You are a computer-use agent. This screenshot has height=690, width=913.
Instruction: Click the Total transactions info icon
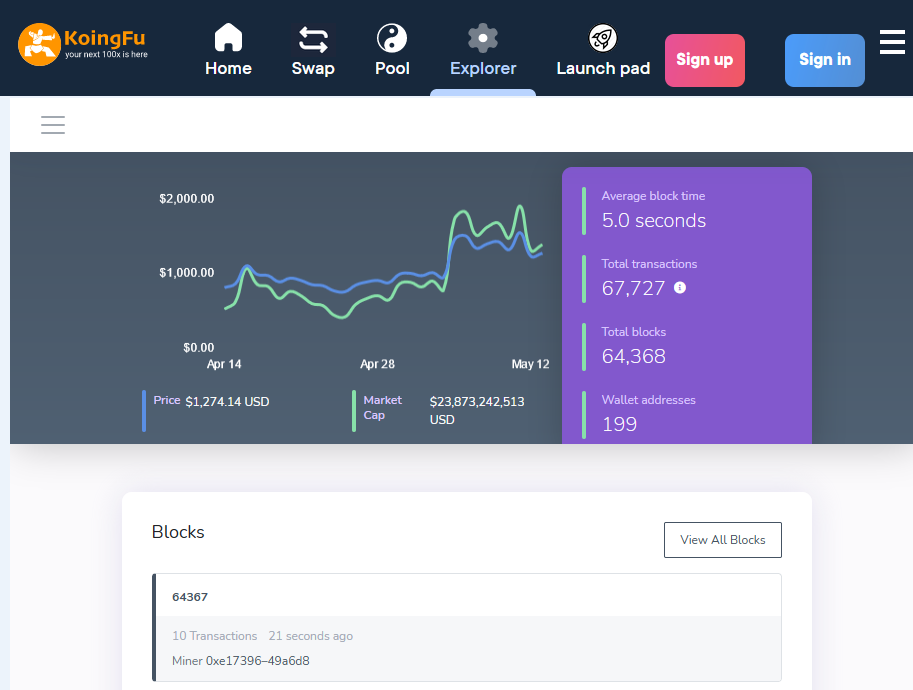pos(680,287)
